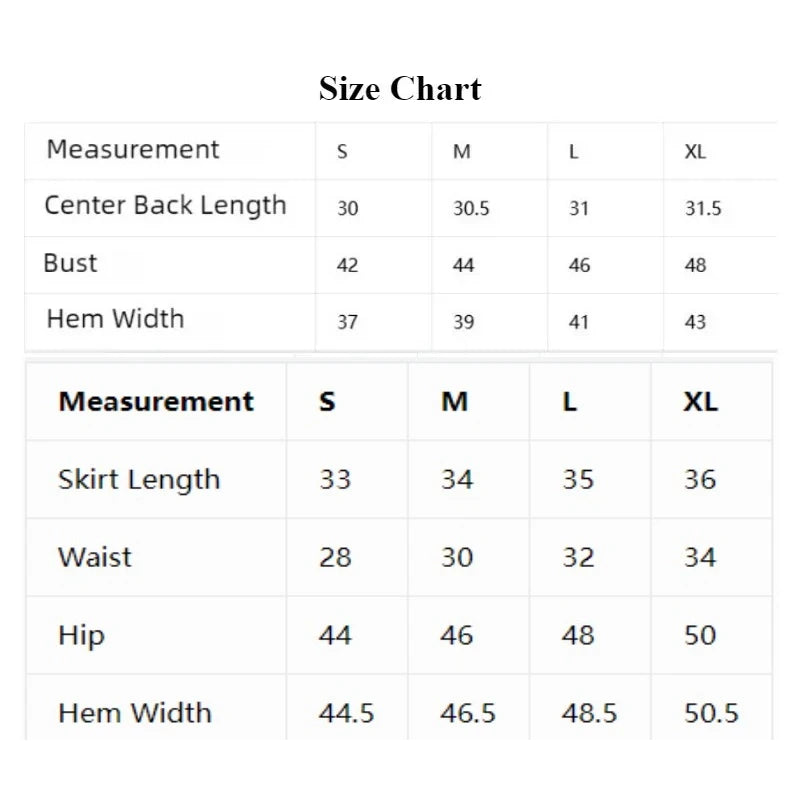Click the bold Measurement header
The width and height of the screenshot is (800, 800).
pos(156,402)
